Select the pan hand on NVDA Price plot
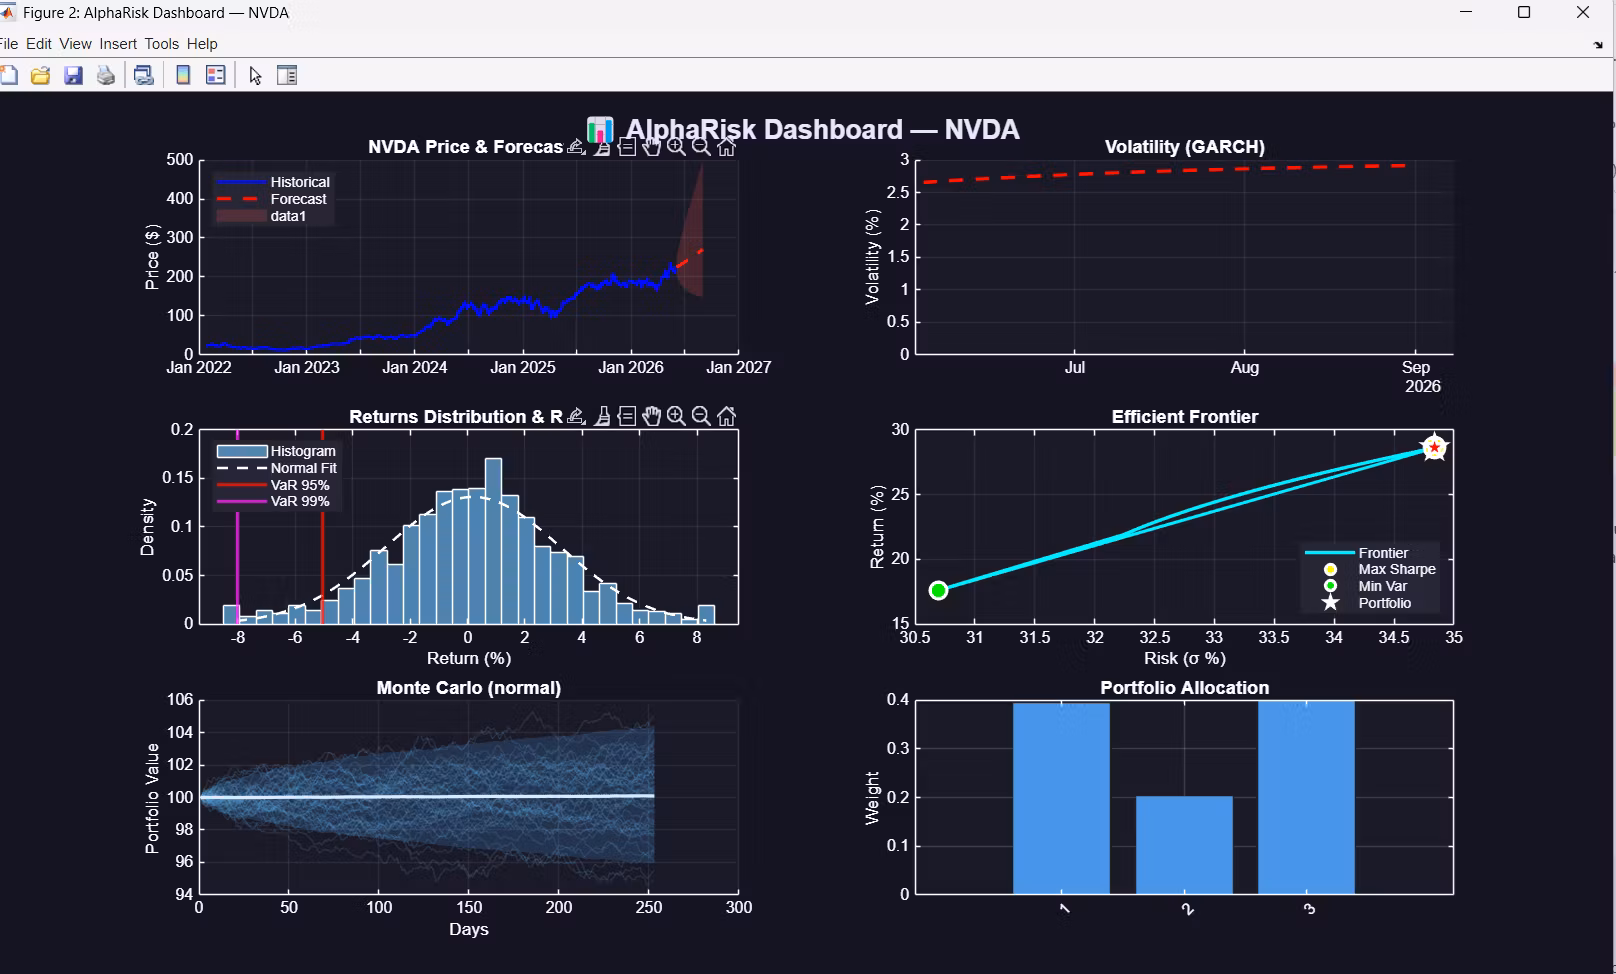Screen dimensions: 1616x974 coord(652,147)
